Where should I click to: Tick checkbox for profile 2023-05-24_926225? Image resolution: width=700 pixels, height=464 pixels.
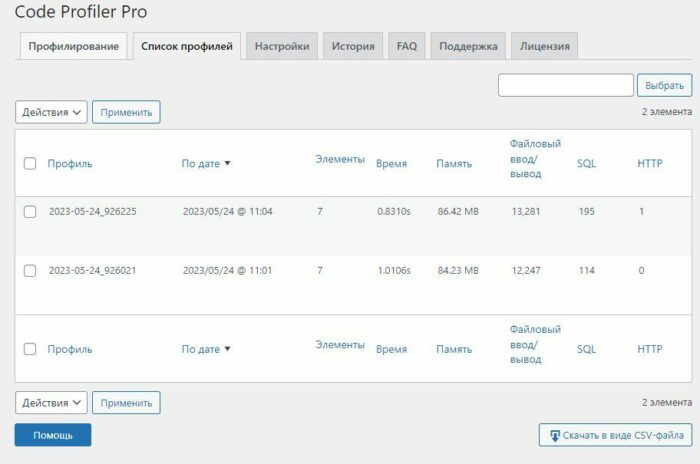coord(30,211)
